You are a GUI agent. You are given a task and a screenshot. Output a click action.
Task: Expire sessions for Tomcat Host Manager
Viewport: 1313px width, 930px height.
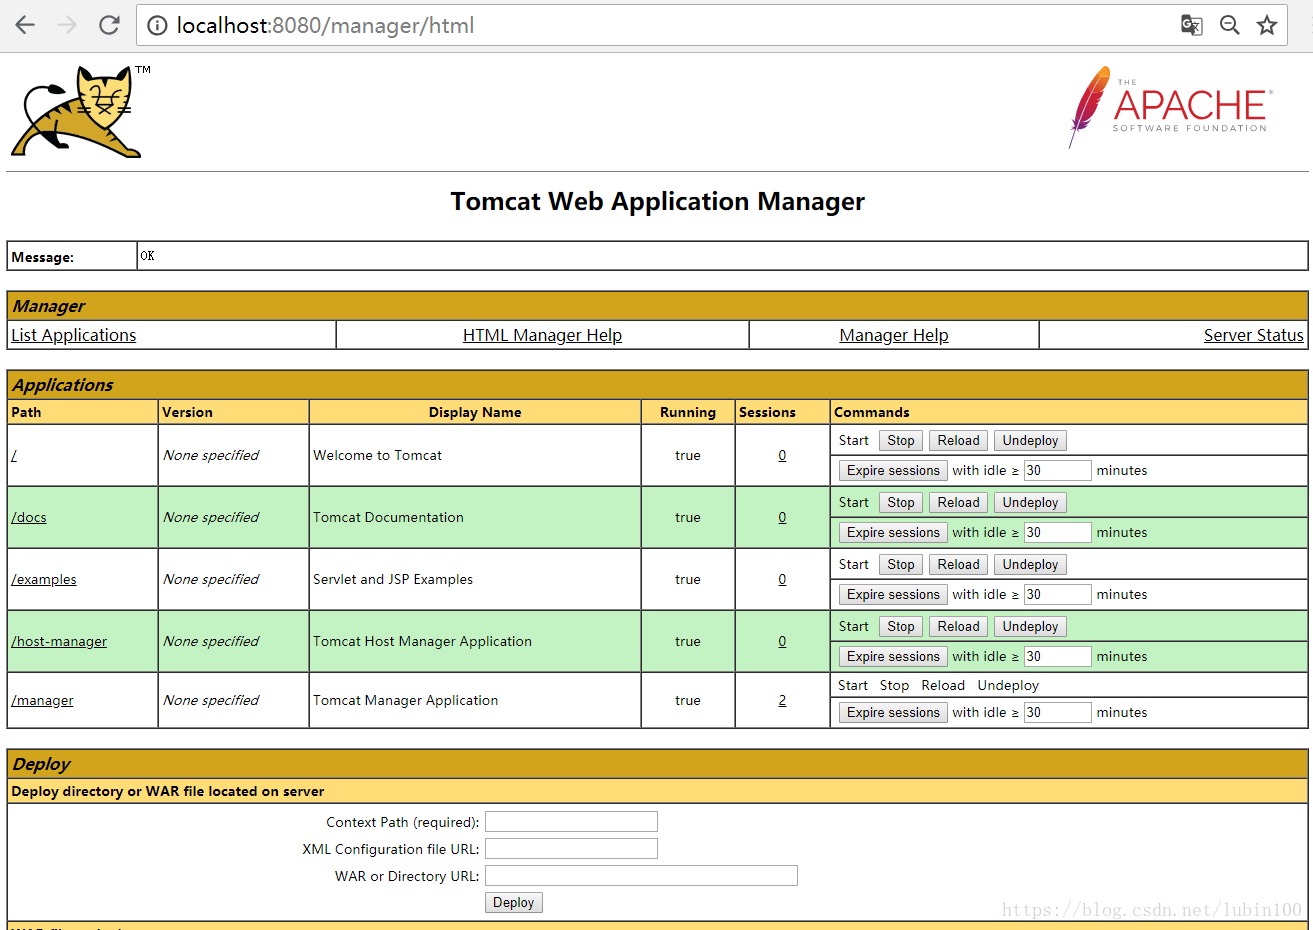893,656
